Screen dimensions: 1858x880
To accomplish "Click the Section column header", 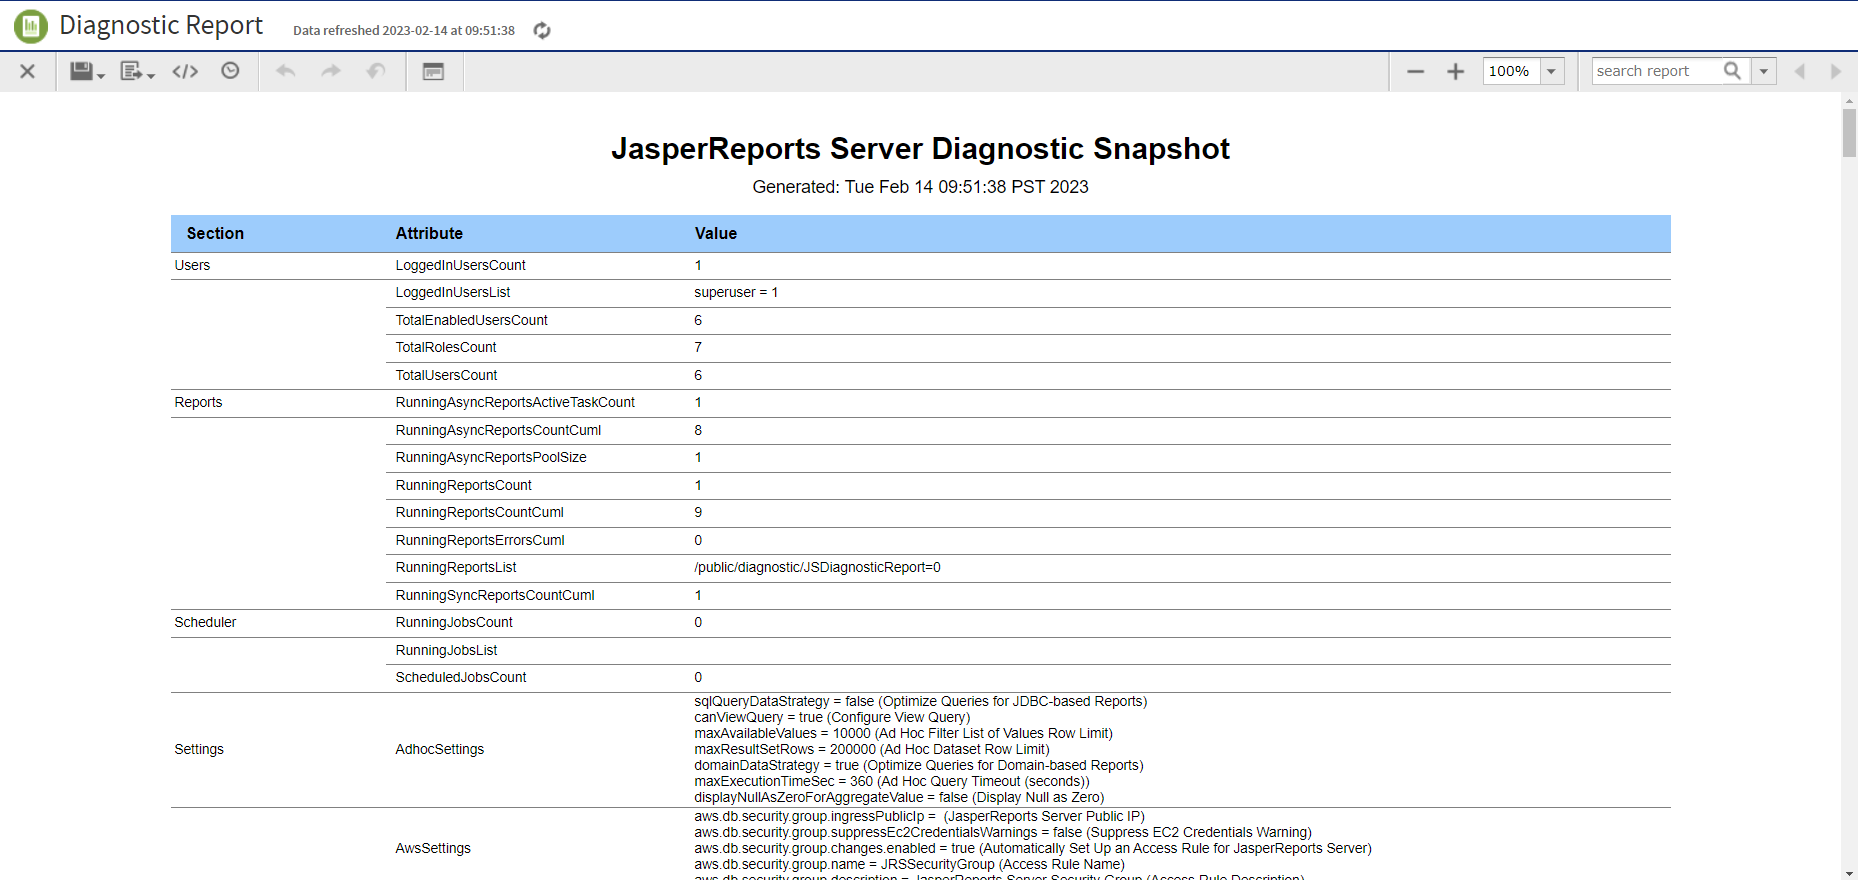I will [x=215, y=233].
